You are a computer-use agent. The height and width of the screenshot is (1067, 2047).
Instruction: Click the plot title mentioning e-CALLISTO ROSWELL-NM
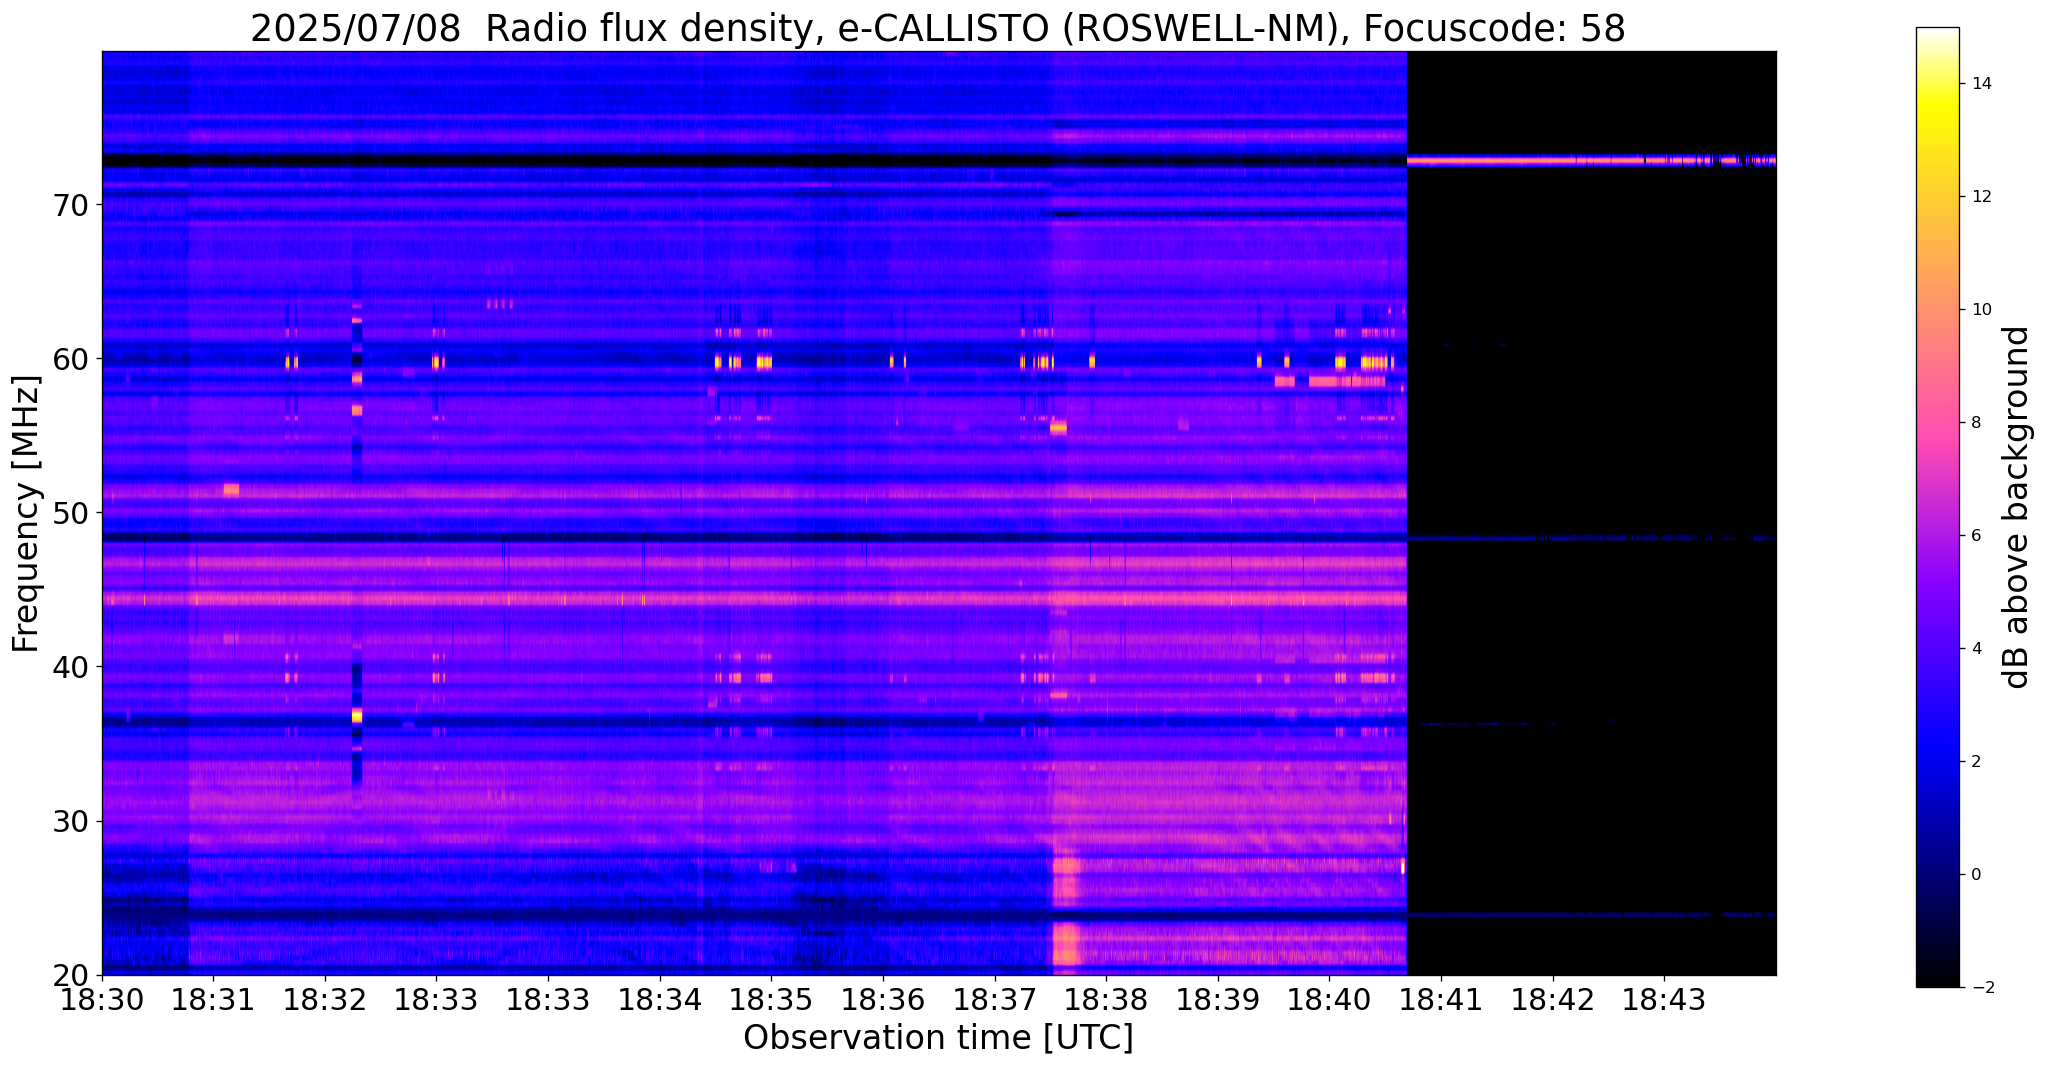click(x=938, y=28)
